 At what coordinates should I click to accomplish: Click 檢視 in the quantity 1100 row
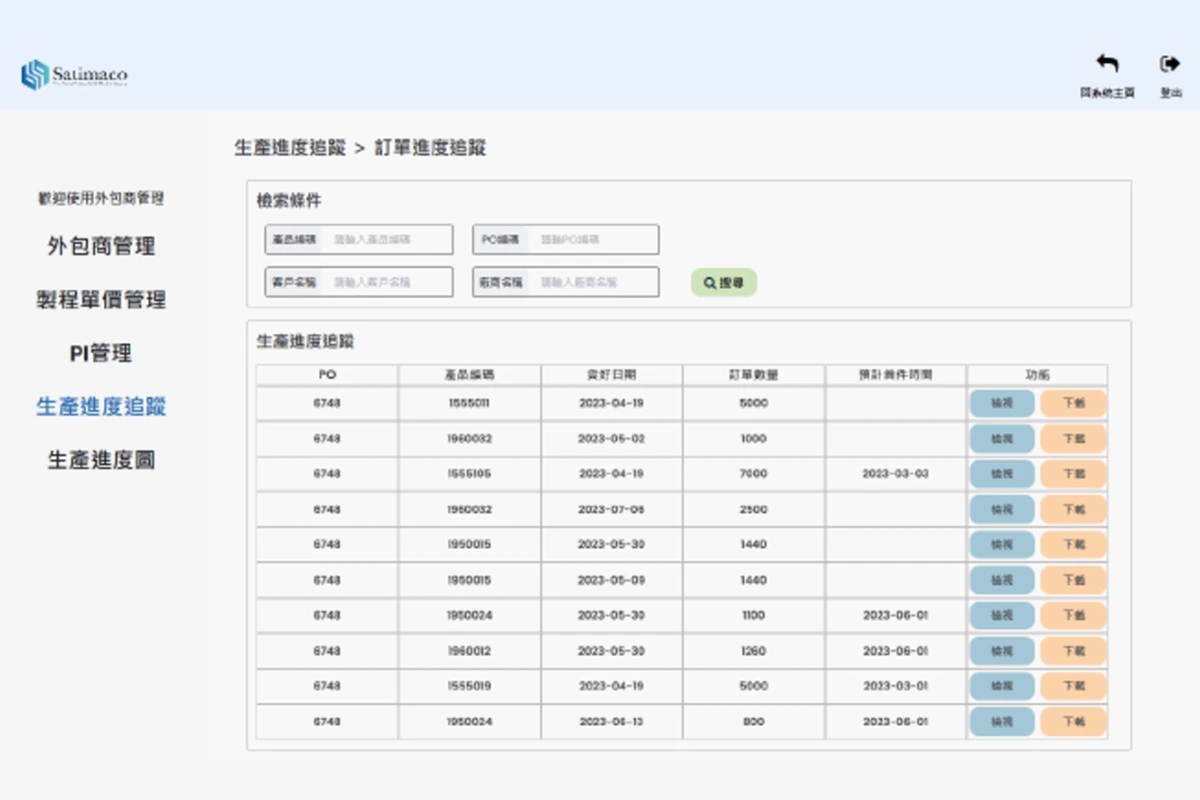pos(1002,616)
